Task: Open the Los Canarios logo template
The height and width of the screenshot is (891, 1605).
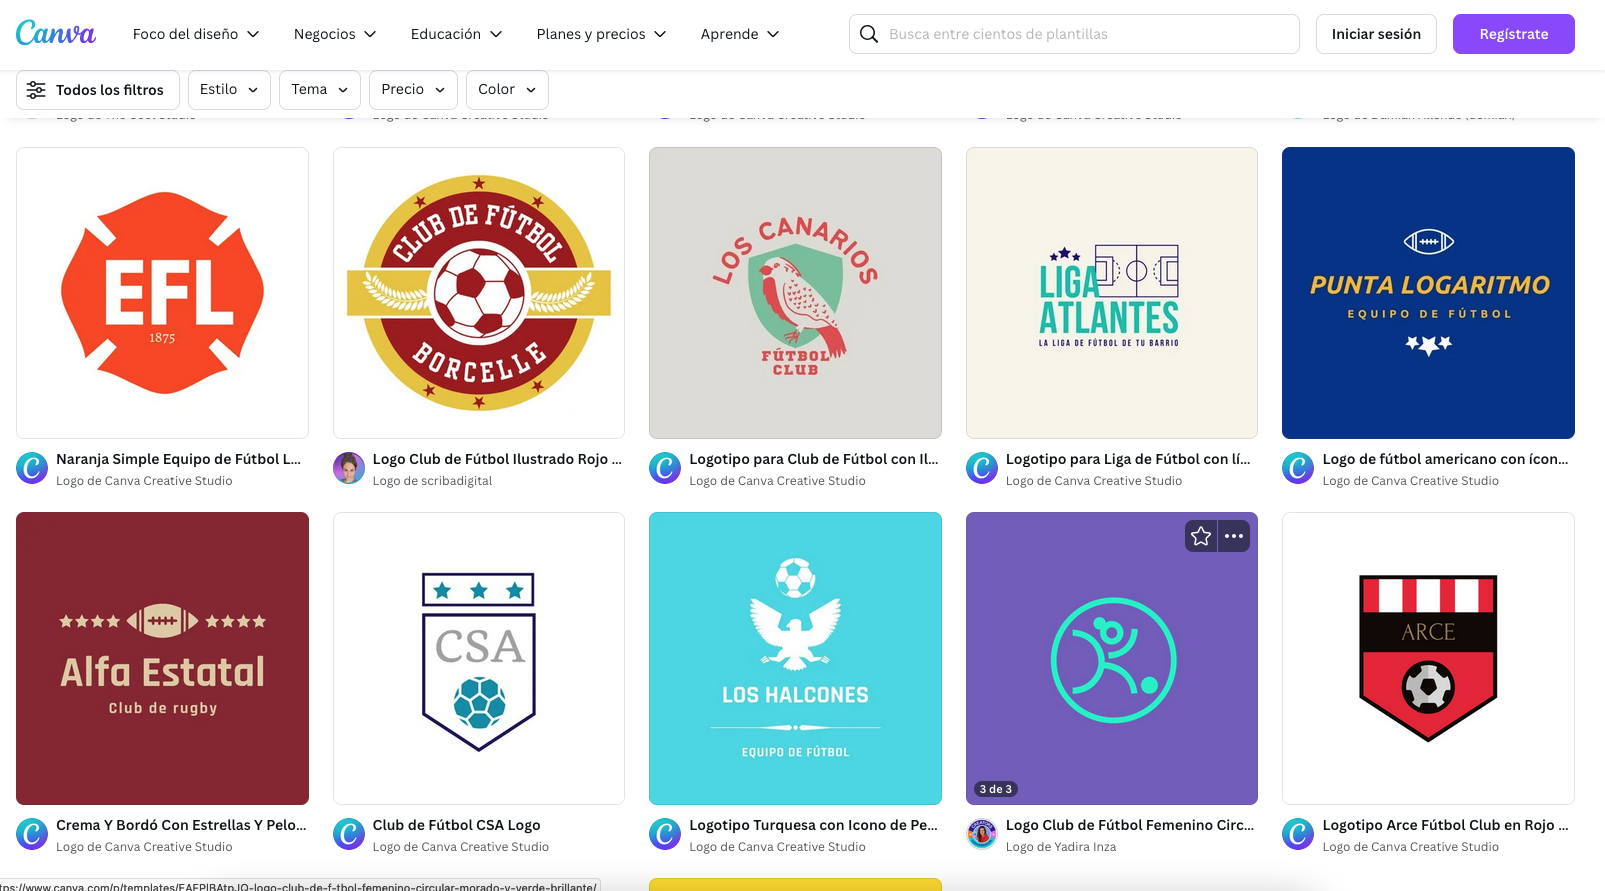Action: click(795, 293)
